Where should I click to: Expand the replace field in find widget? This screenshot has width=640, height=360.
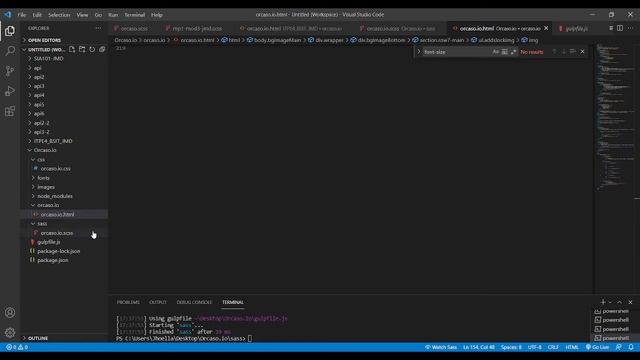point(418,52)
